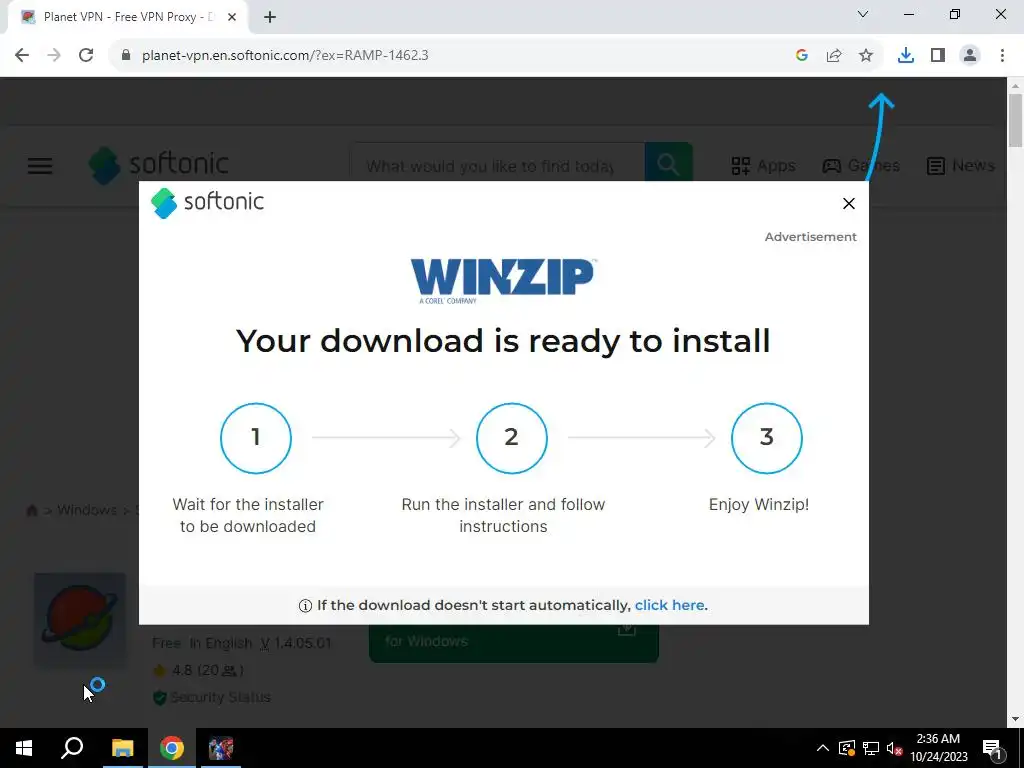The image size is (1024, 768).
Task: Click the Security Status shield label
Action: pyautogui.click(x=212, y=697)
